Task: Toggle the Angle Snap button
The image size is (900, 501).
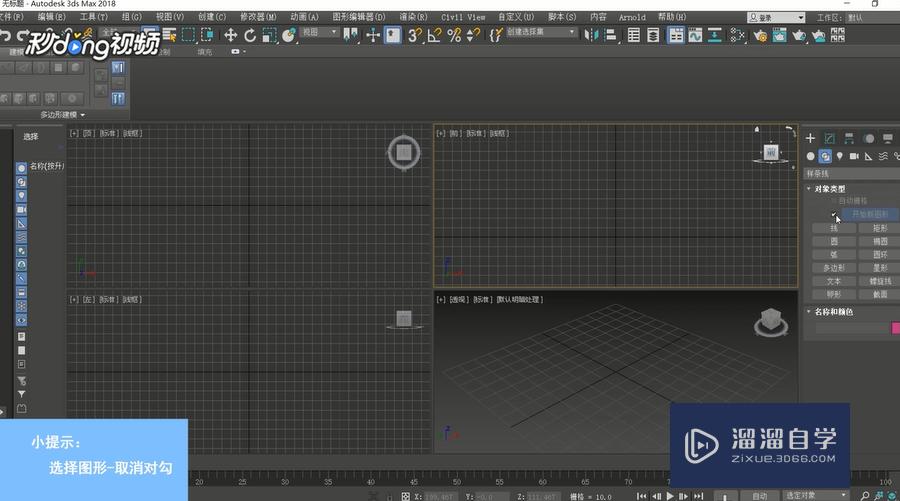Action: tap(435, 36)
